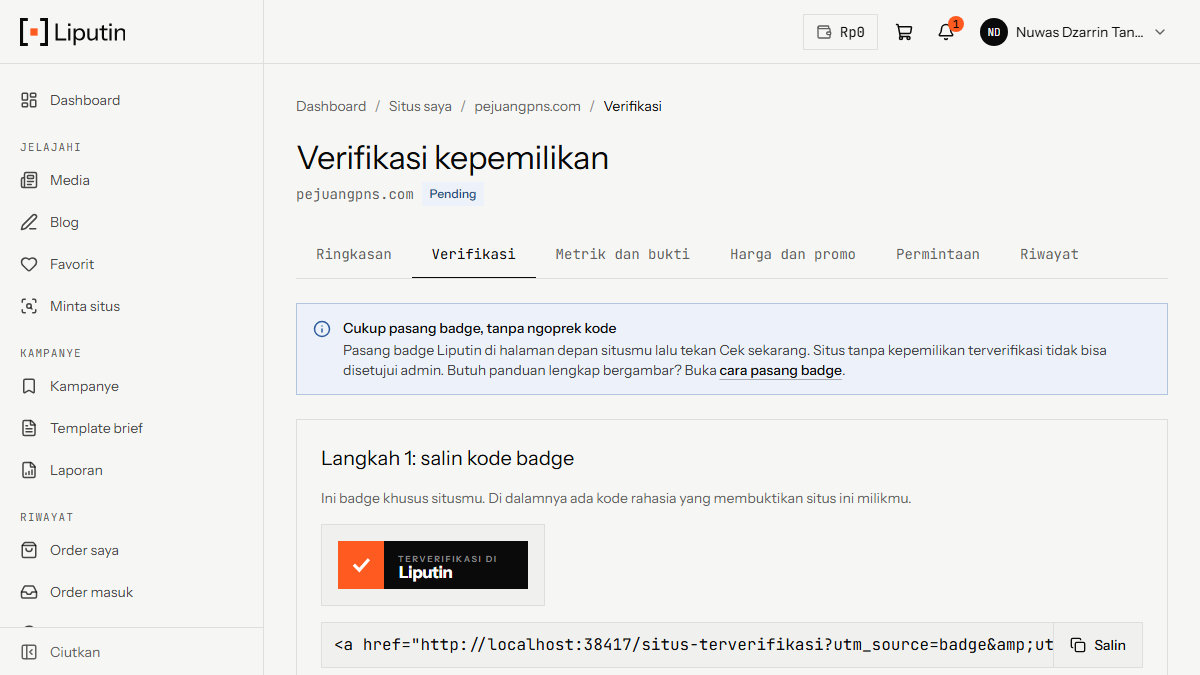
Task: Go to Dashboard breadcrumb
Action: click(331, 106)
